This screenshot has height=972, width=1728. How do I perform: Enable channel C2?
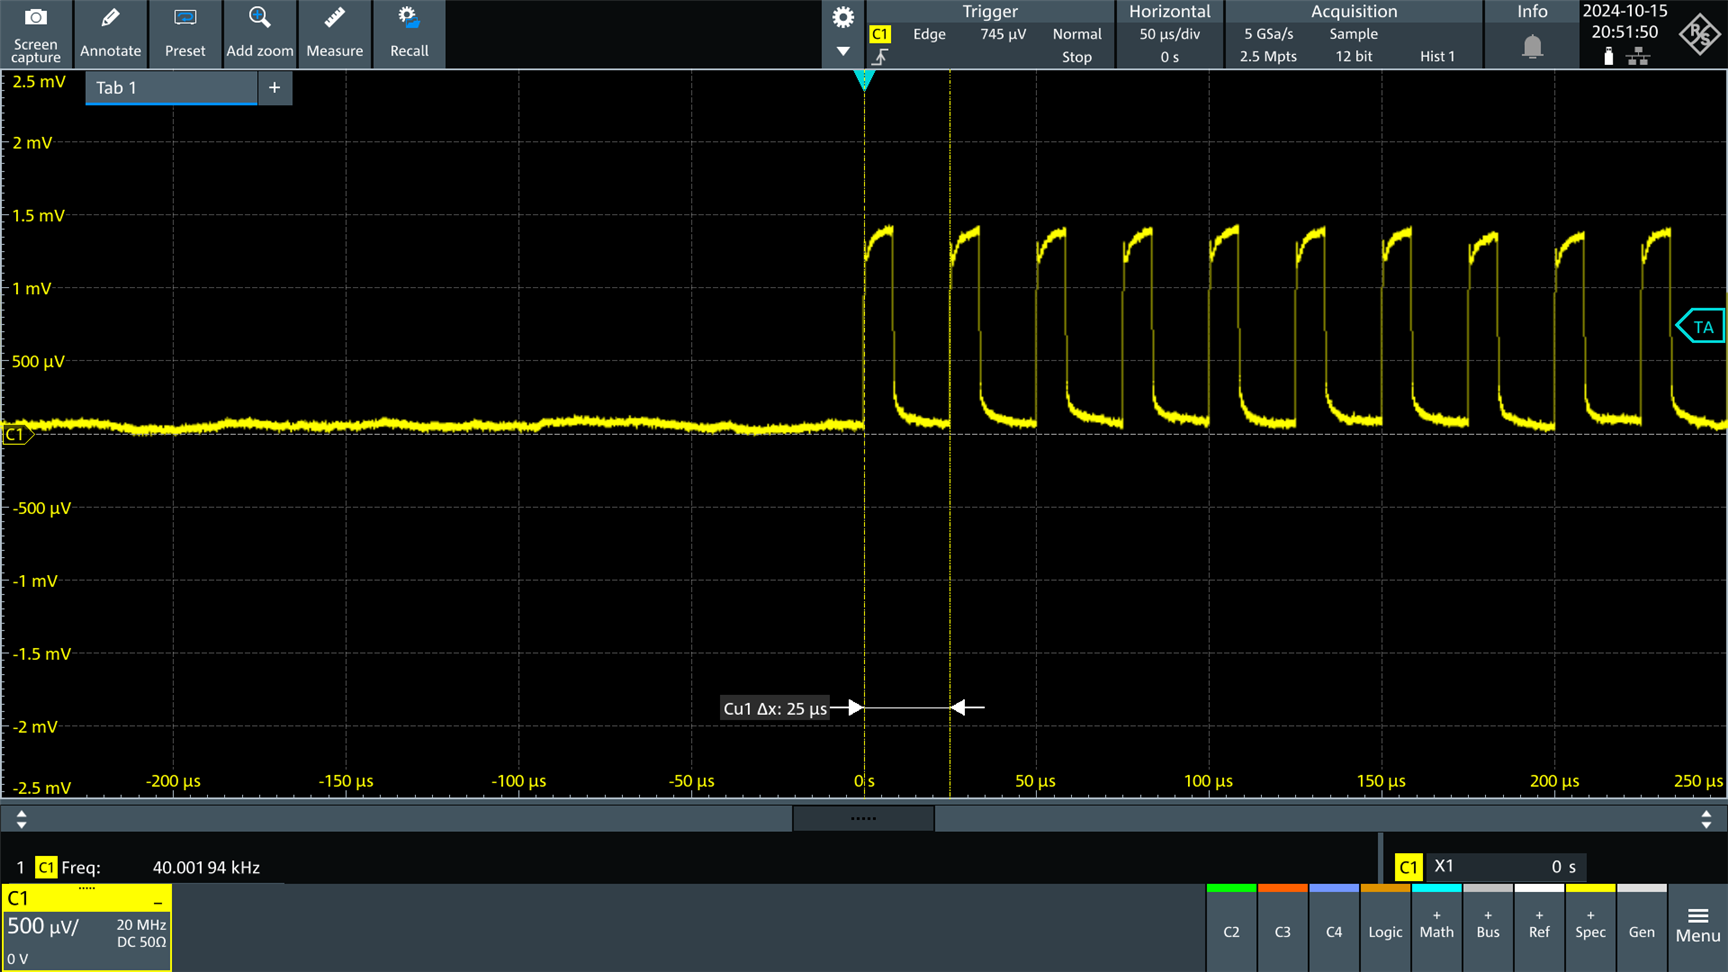pyautogui.click(x=1231, y=927)
